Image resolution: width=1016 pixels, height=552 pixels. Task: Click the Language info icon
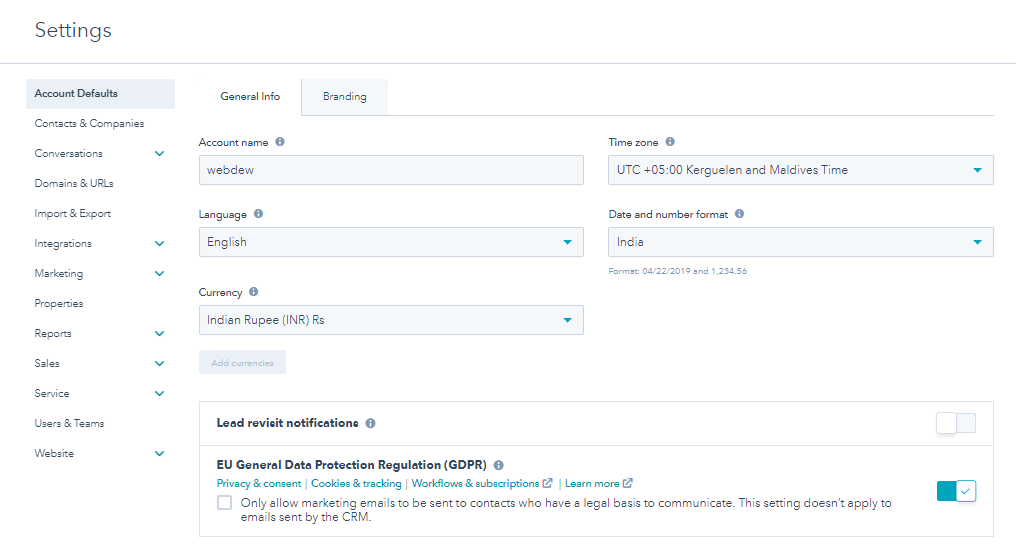pyautogui.click(x=259, y=214)
